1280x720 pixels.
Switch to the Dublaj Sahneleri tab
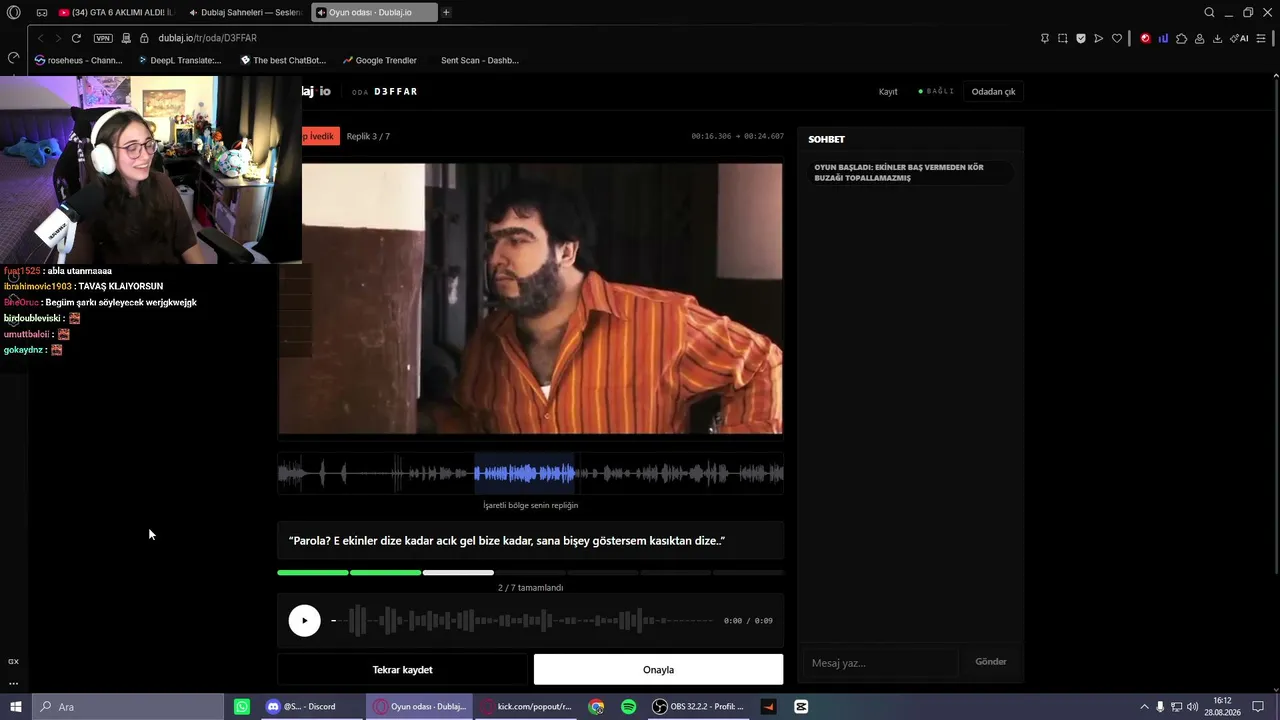click(x=244, y=12)
